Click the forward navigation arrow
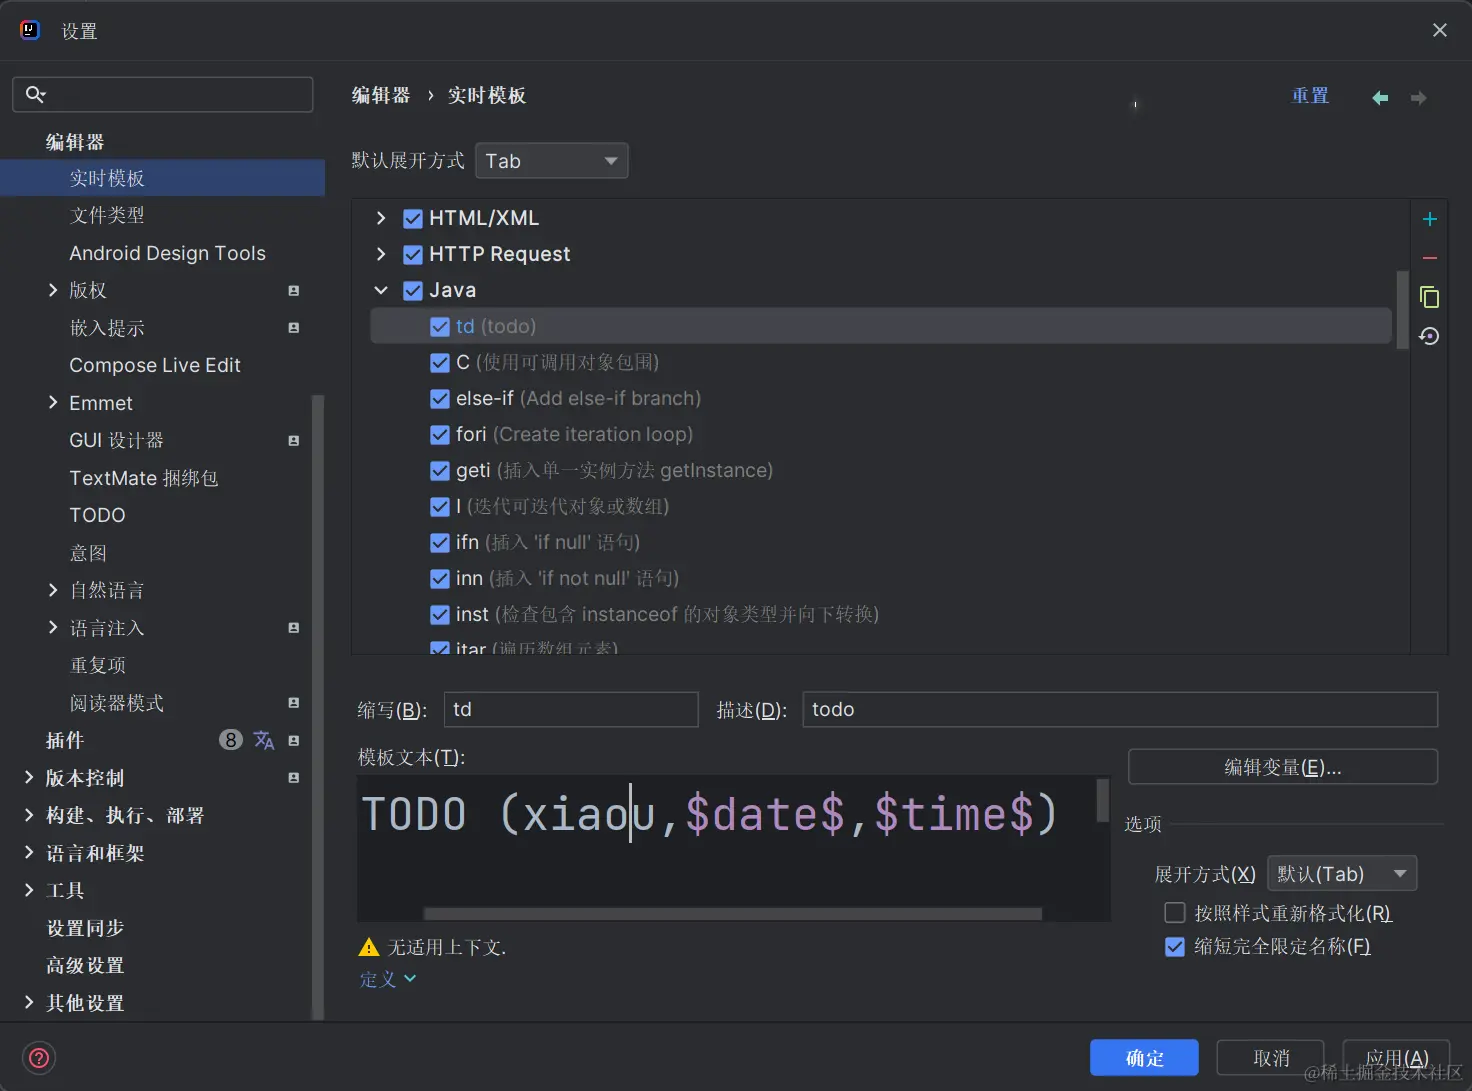The width and height of the screenshot is (1472, 1091). coord(1418,97)
